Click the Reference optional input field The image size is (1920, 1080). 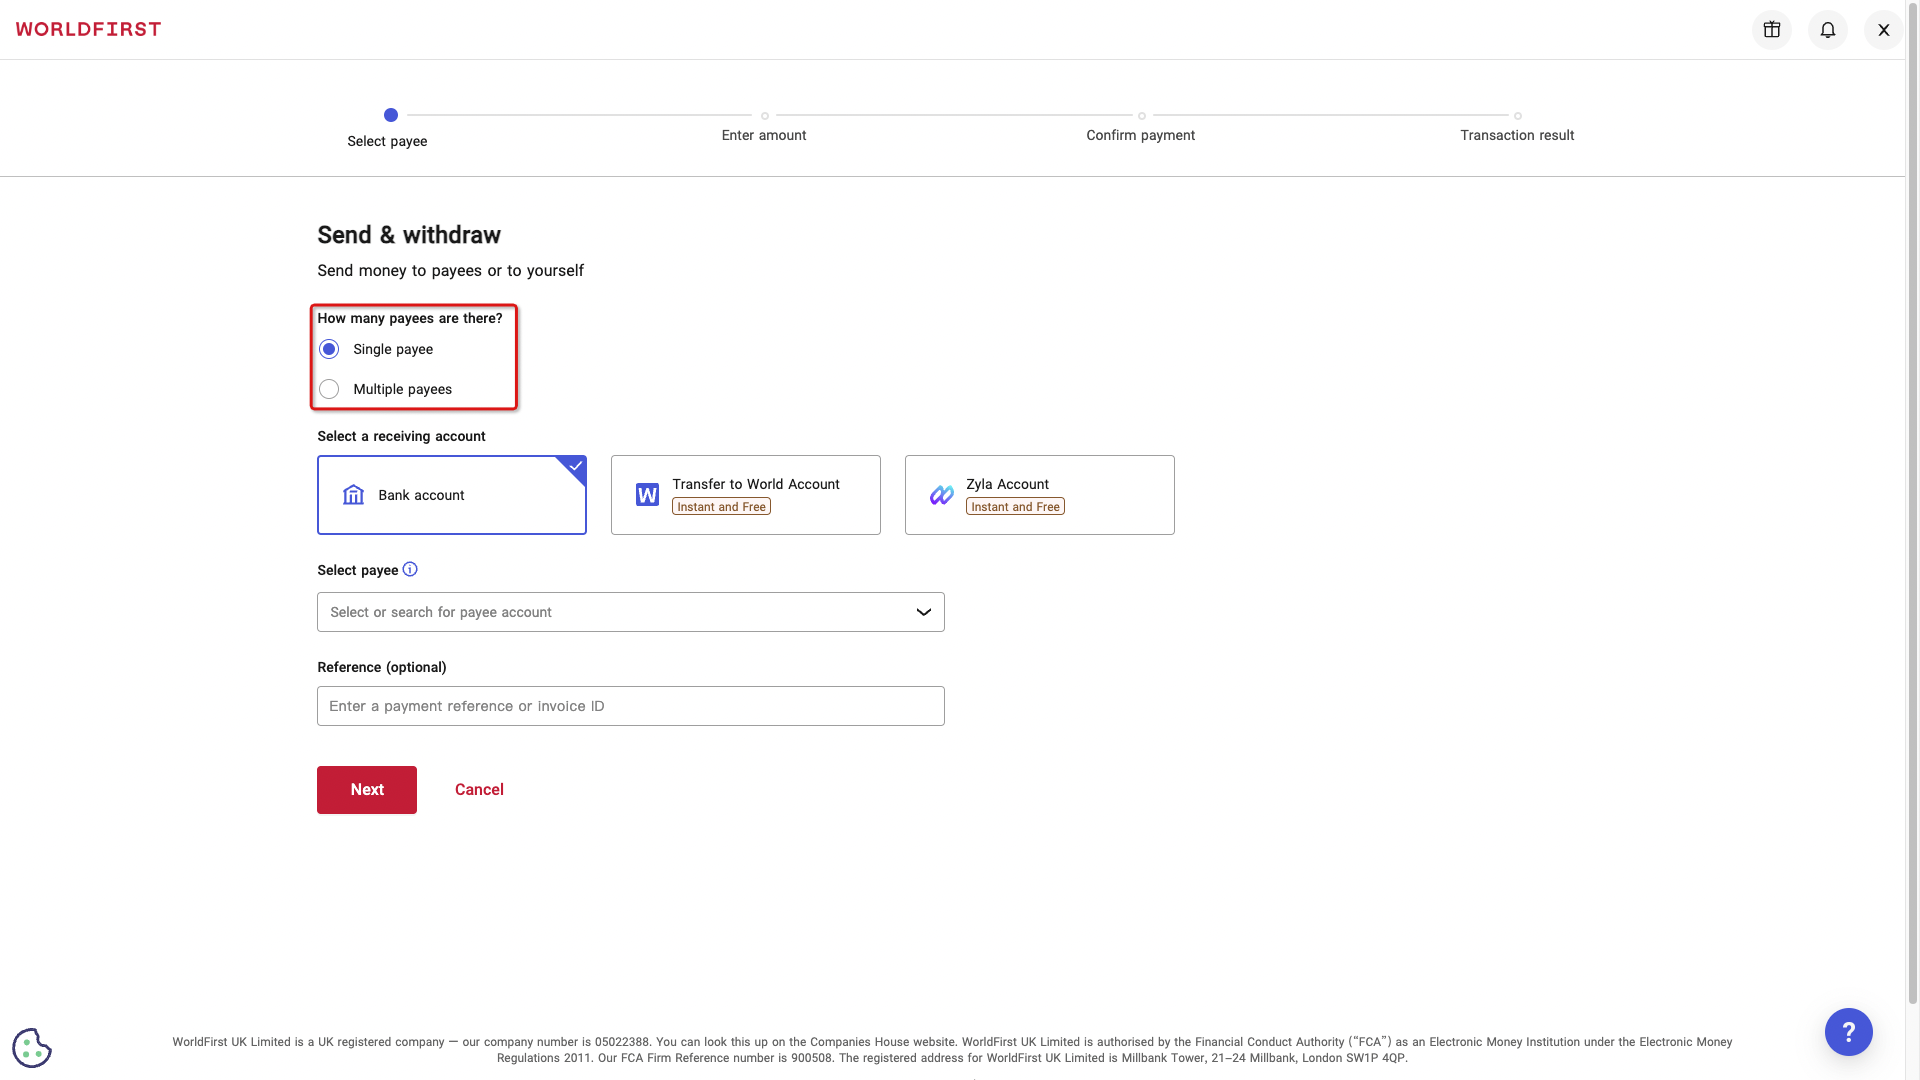pos(630,706)
